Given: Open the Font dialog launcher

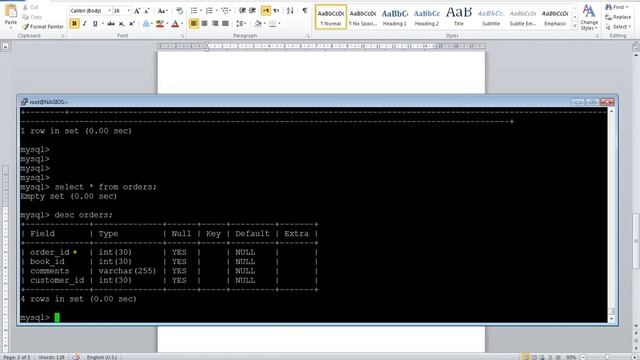Looking at the screenshot, I should [x=182, y=36].
